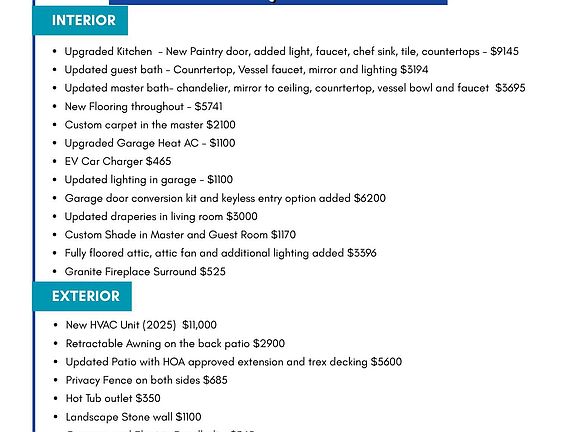Select the EV Car Charger $465 item
The width and height of the screenshot is (576, 432).
tap(118, 161)
